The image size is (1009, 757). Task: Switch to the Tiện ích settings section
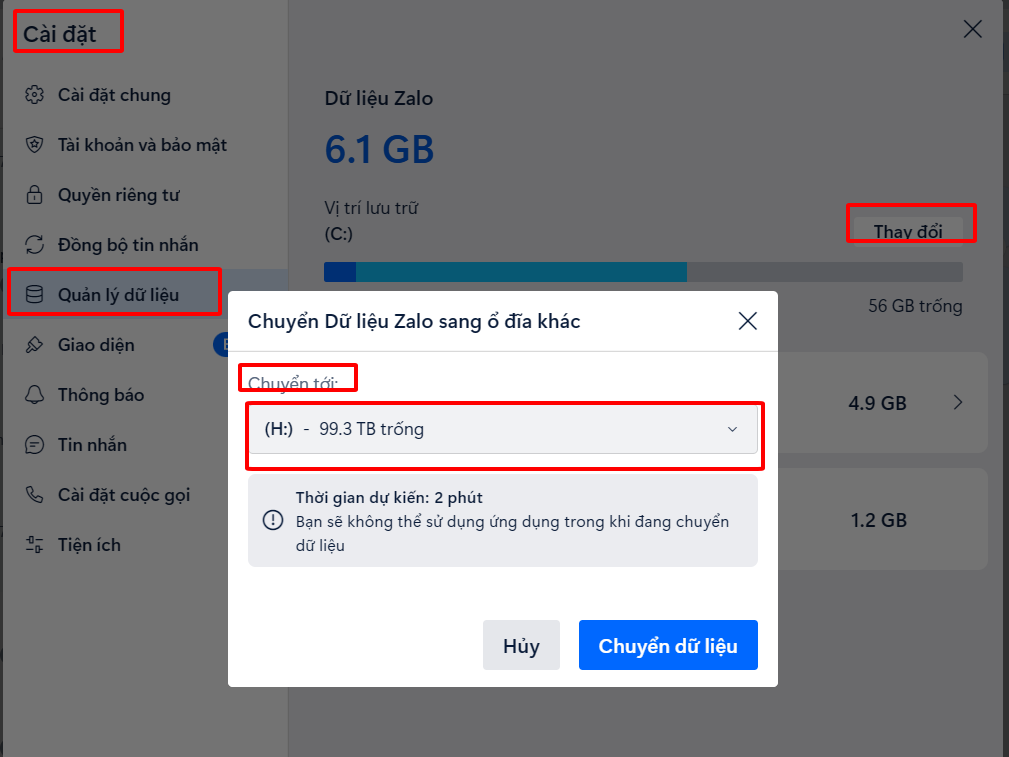pos(89,545)
